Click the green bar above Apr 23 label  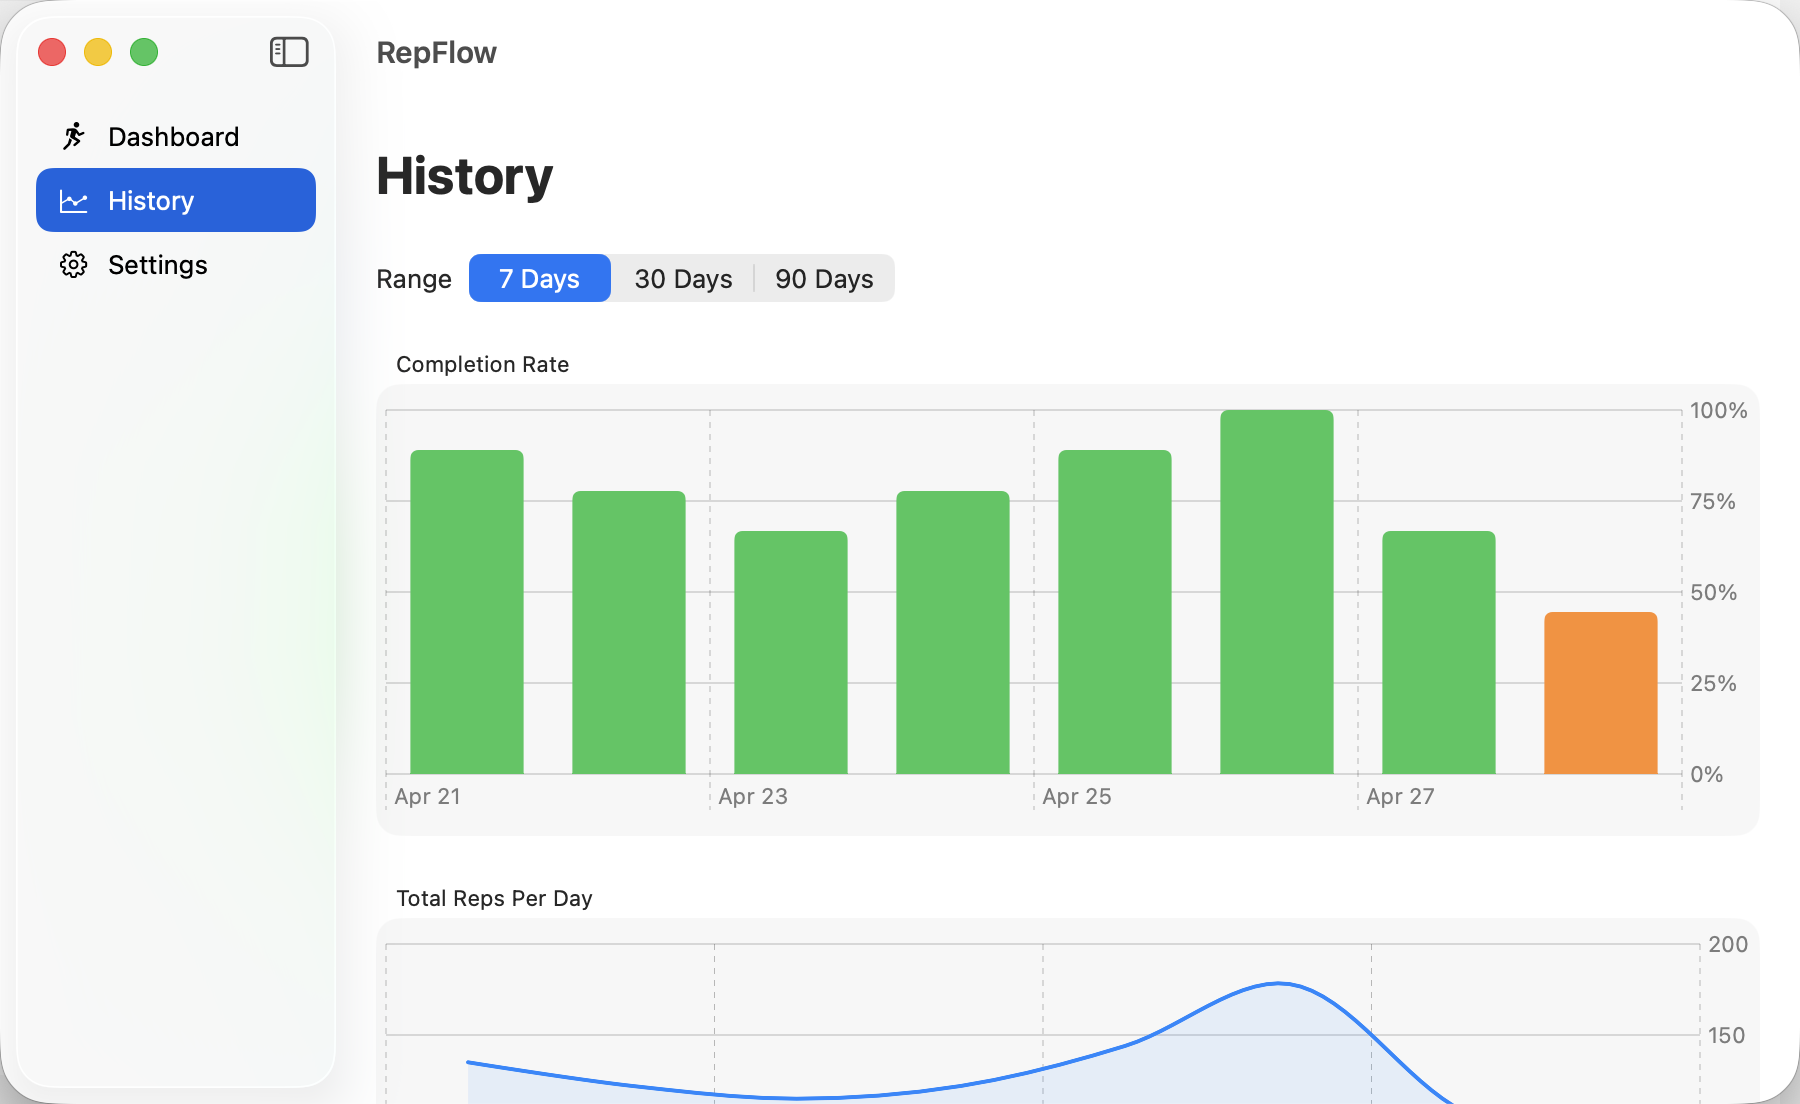[791, 652]
